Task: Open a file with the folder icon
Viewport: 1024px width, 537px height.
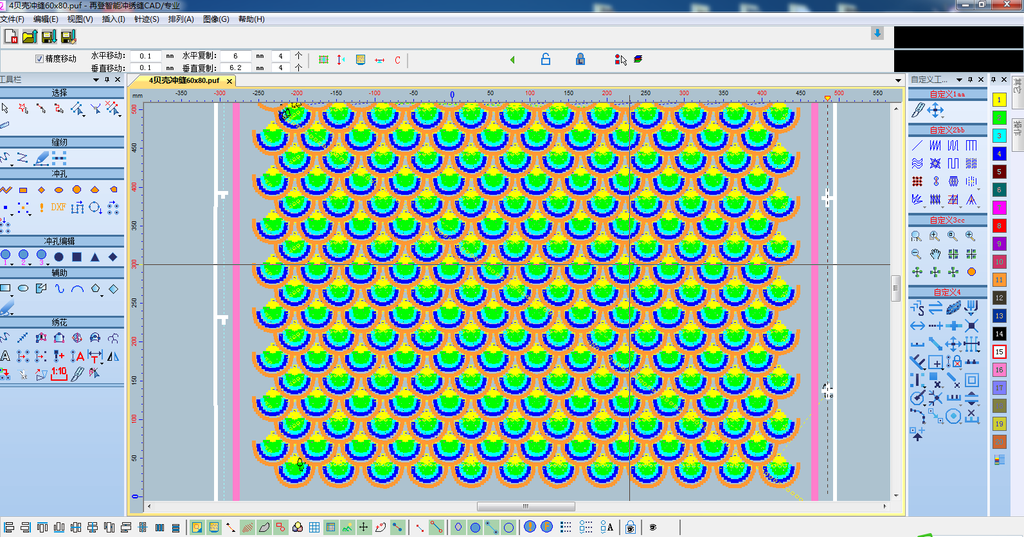Action: [x=29, y=37]
